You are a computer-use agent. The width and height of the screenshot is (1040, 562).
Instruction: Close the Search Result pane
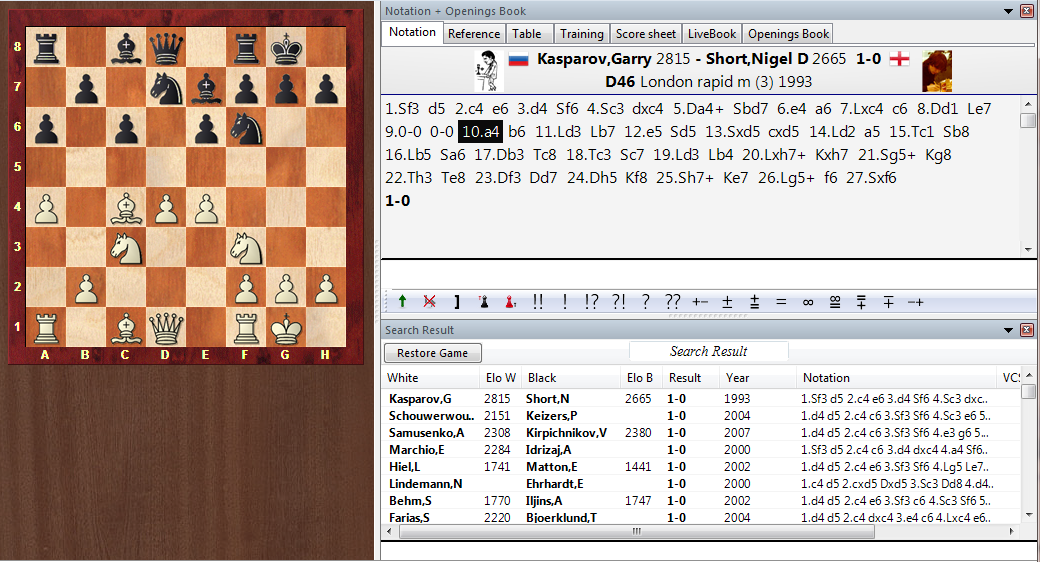[x=1027, y=330]
